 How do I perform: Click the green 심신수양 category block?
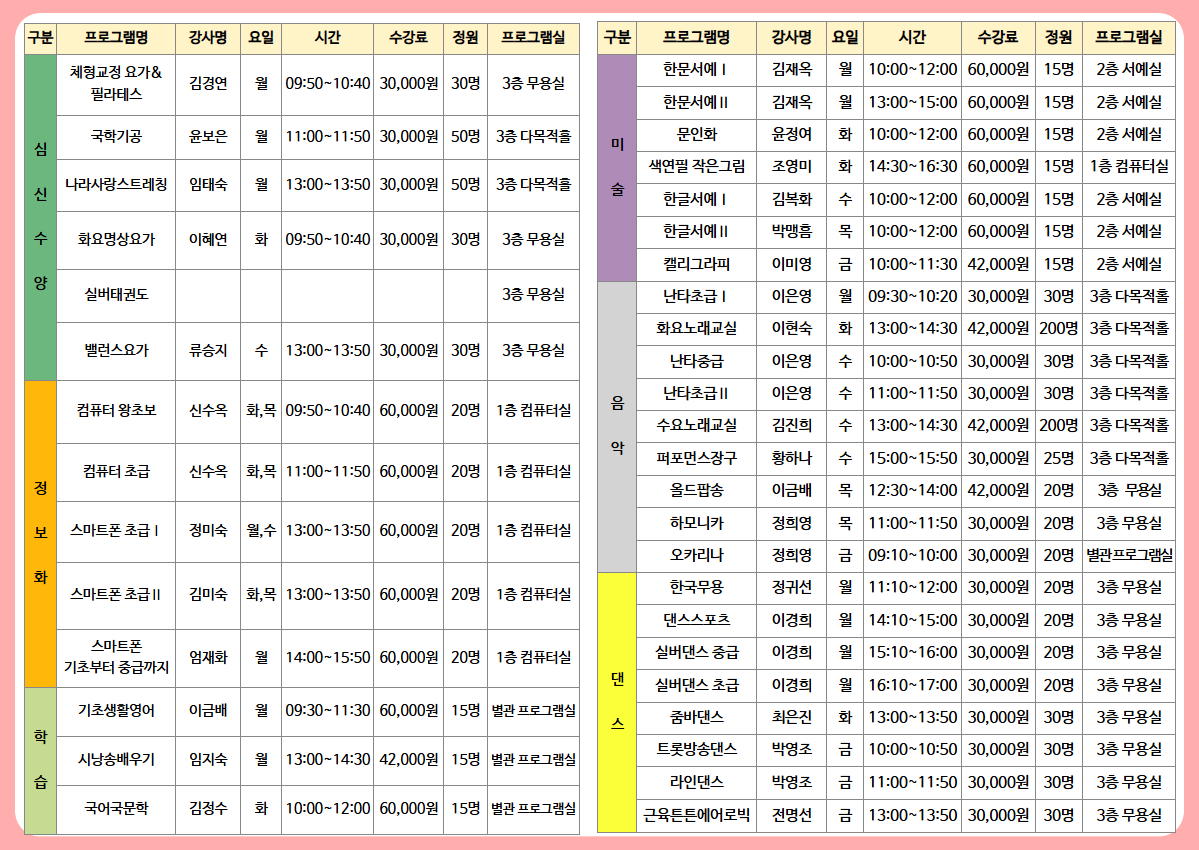[40, 216]
